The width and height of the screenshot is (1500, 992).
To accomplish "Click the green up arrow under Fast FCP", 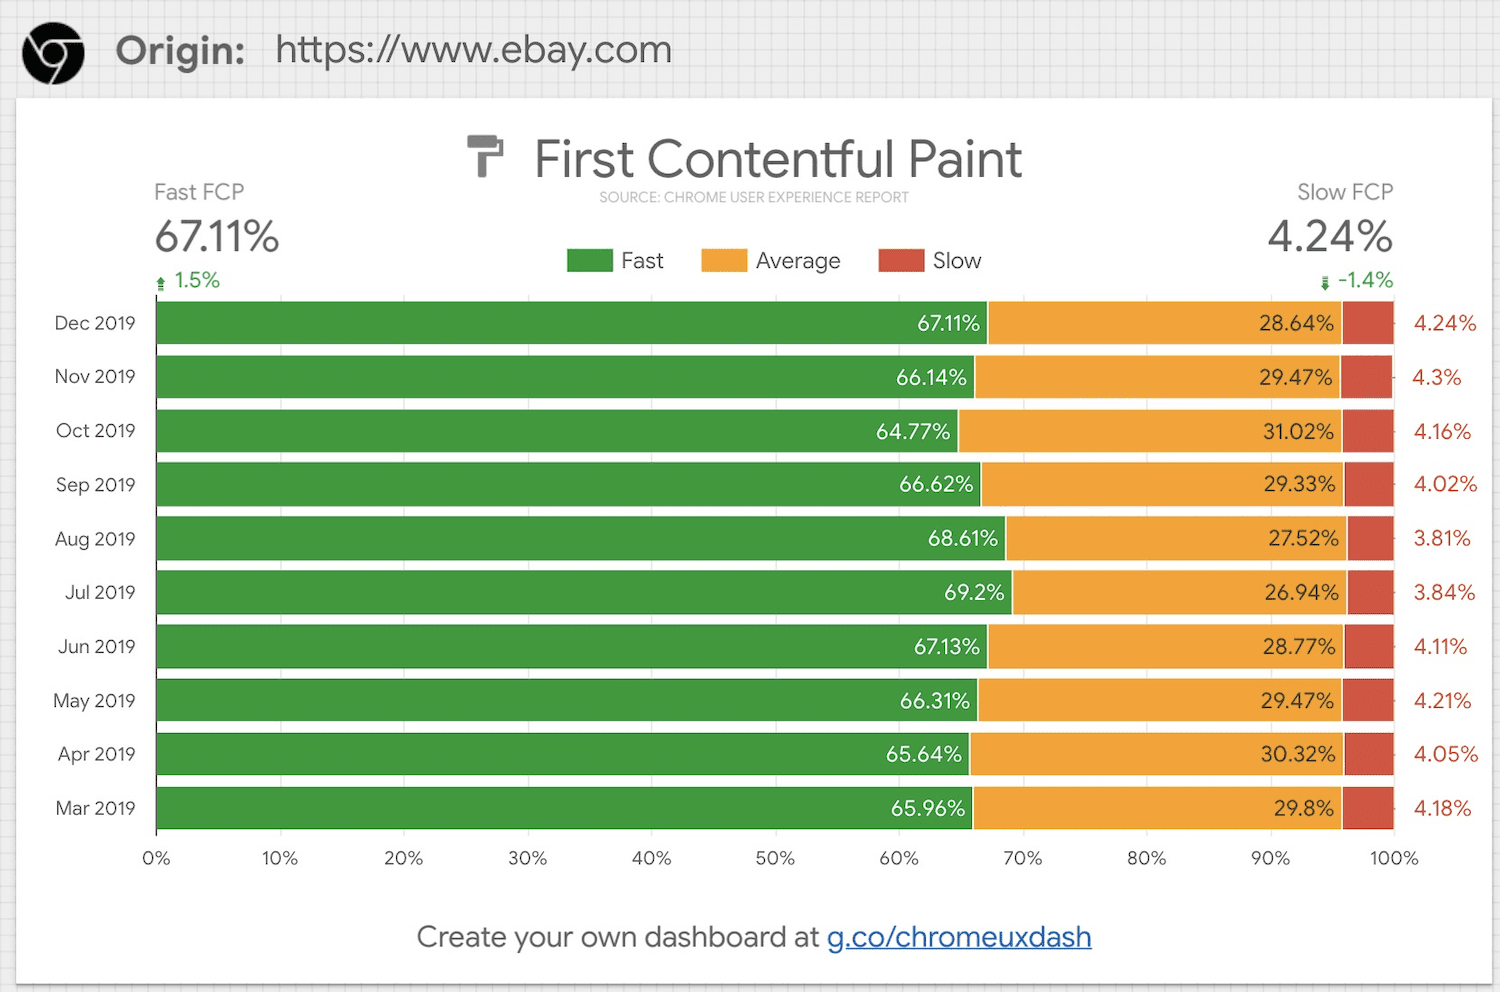I will (x=161, y=283).
